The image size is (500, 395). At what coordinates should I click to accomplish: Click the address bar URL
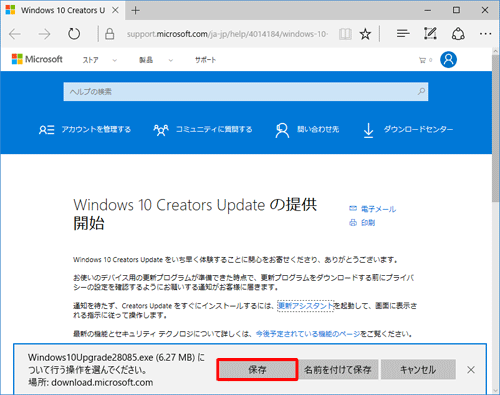(227, 34)
